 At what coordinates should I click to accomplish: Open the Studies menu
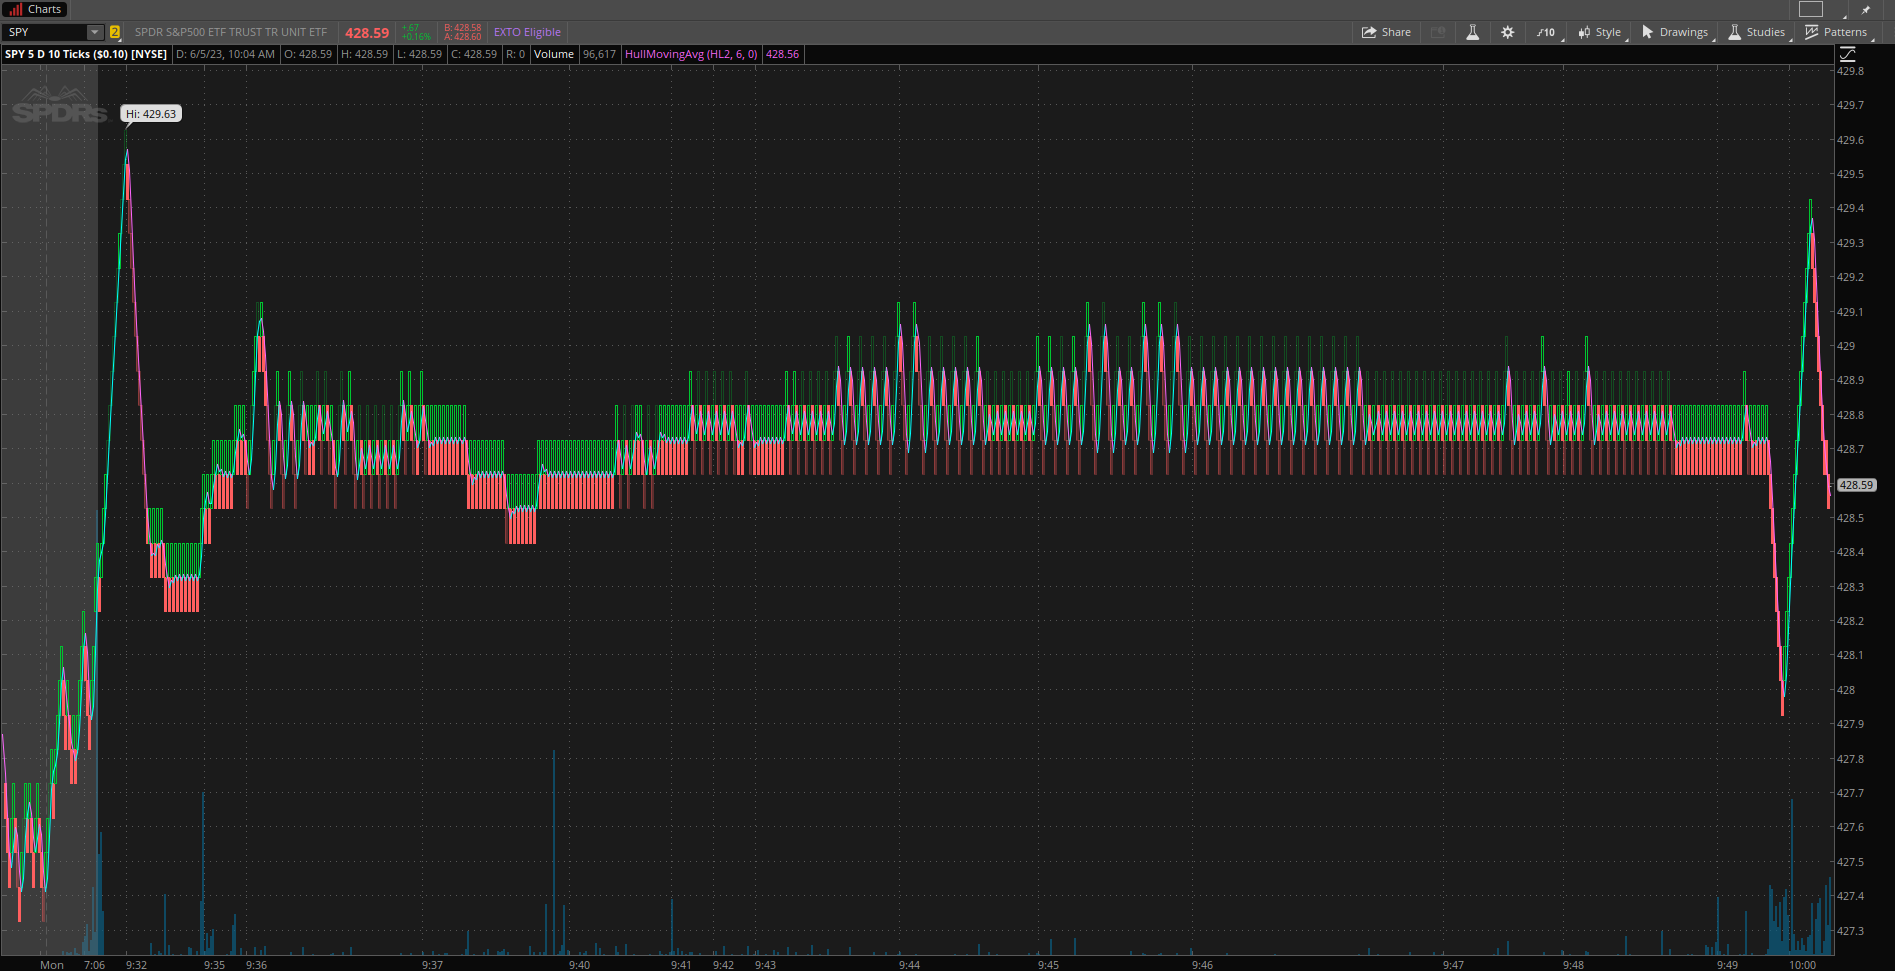coord(1756,32)
